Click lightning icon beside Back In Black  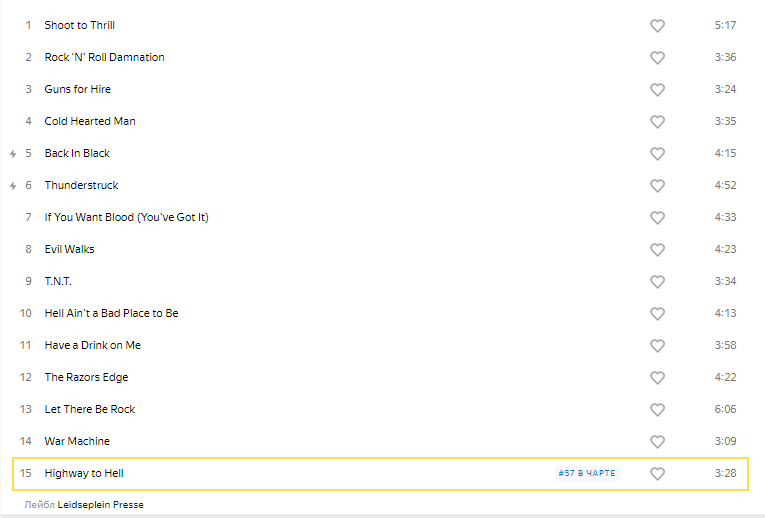pos(13,154)
